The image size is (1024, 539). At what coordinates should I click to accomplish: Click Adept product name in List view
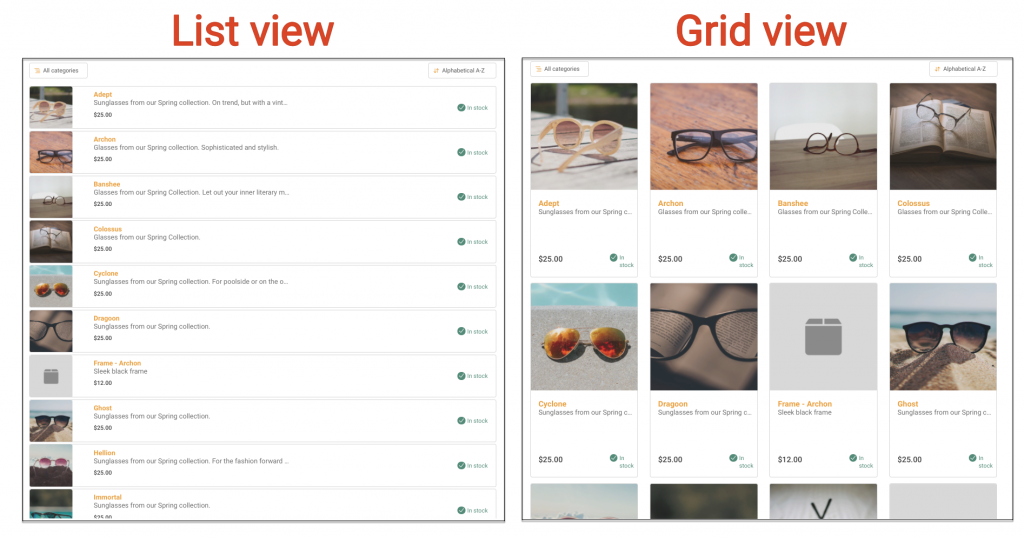[x=103, y=95]
